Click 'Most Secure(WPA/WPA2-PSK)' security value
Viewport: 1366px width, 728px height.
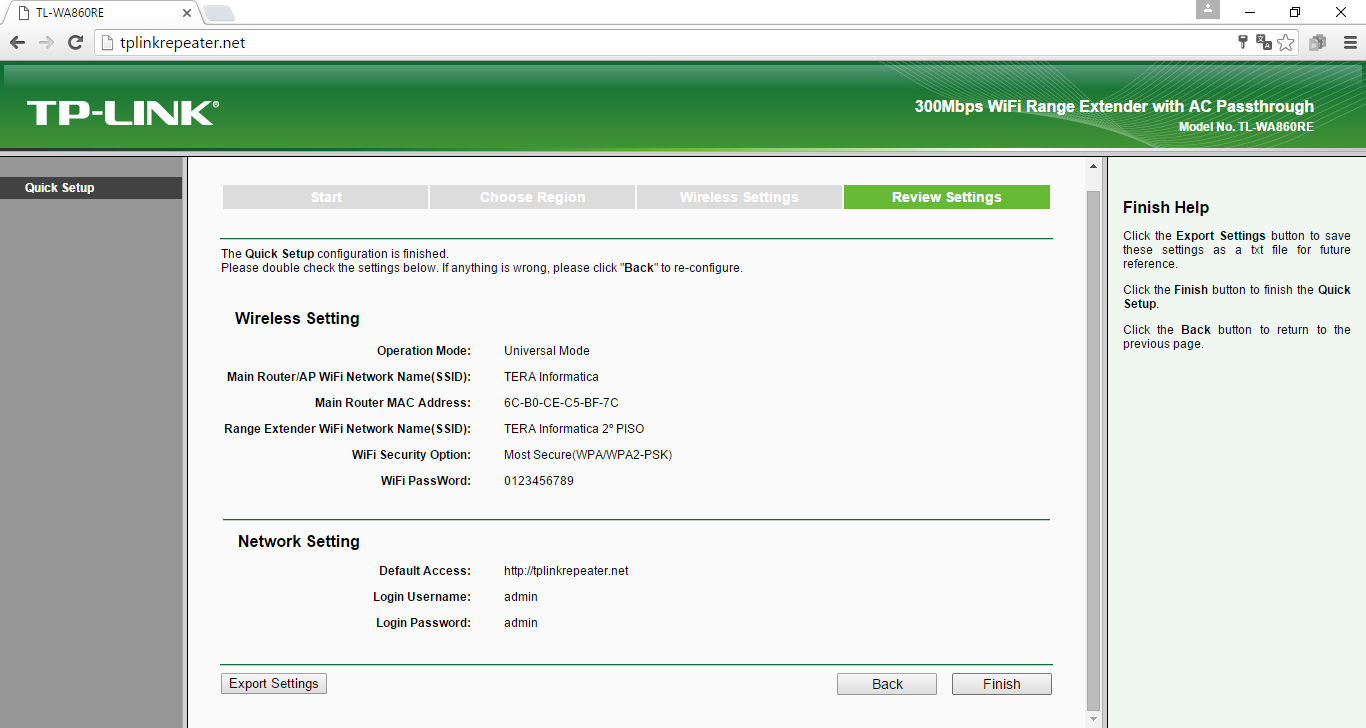coord(588,455)
